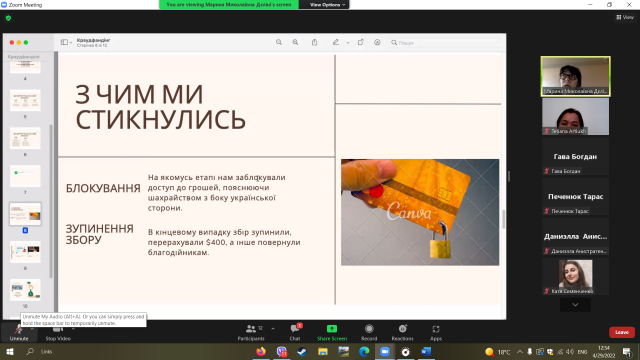Expand participants options arrow beside count
The width and height of the screenshot is (640, 360).
pos(273,328)
